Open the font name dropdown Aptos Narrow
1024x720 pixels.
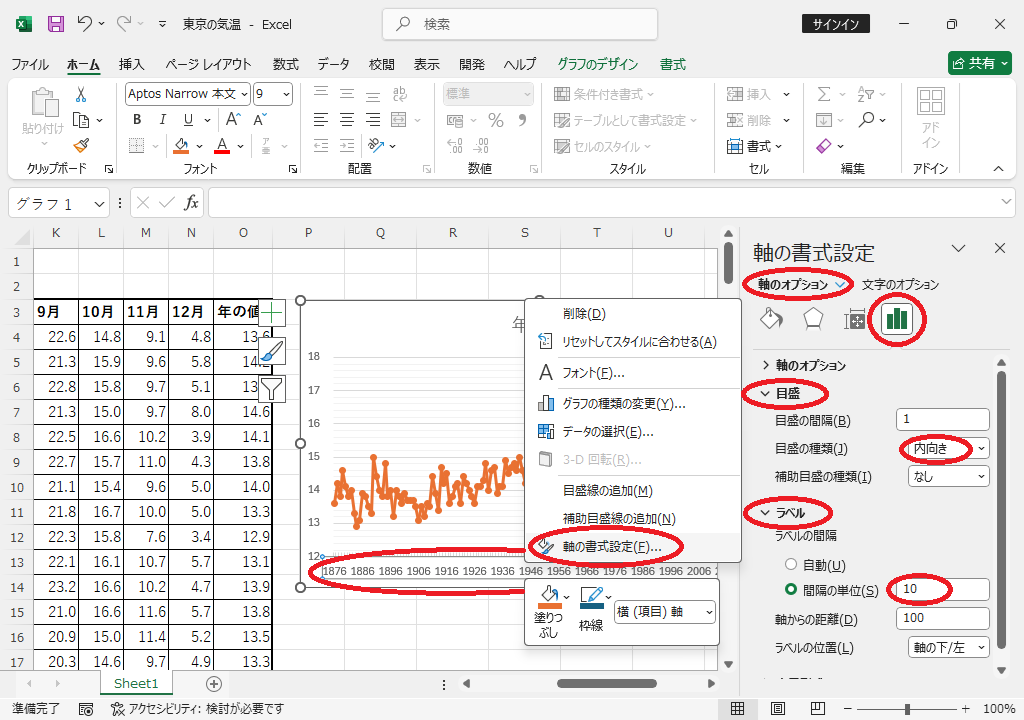244,94
